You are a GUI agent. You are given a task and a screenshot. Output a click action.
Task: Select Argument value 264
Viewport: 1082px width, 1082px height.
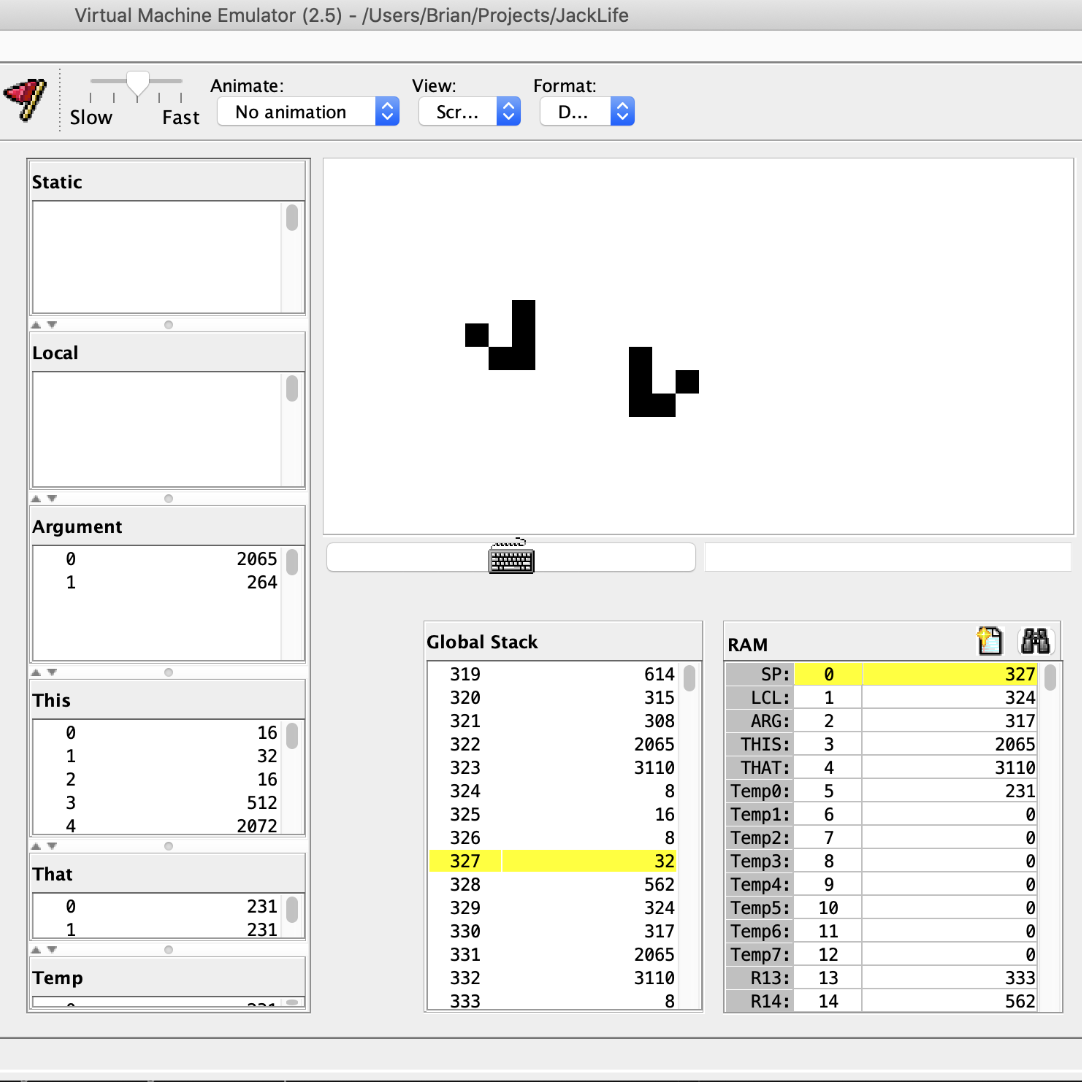(262, 582)
